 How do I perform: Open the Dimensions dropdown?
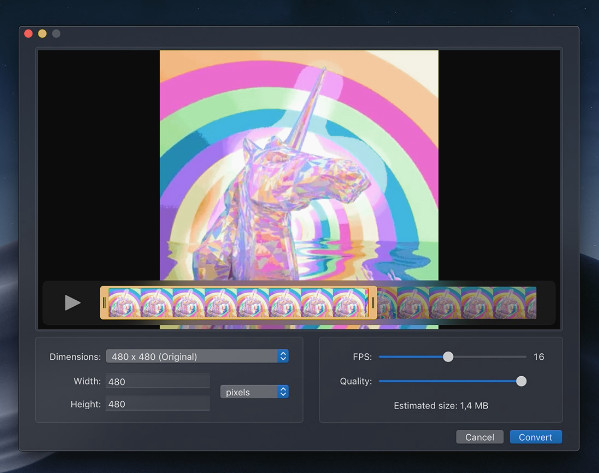pos(197,356)
